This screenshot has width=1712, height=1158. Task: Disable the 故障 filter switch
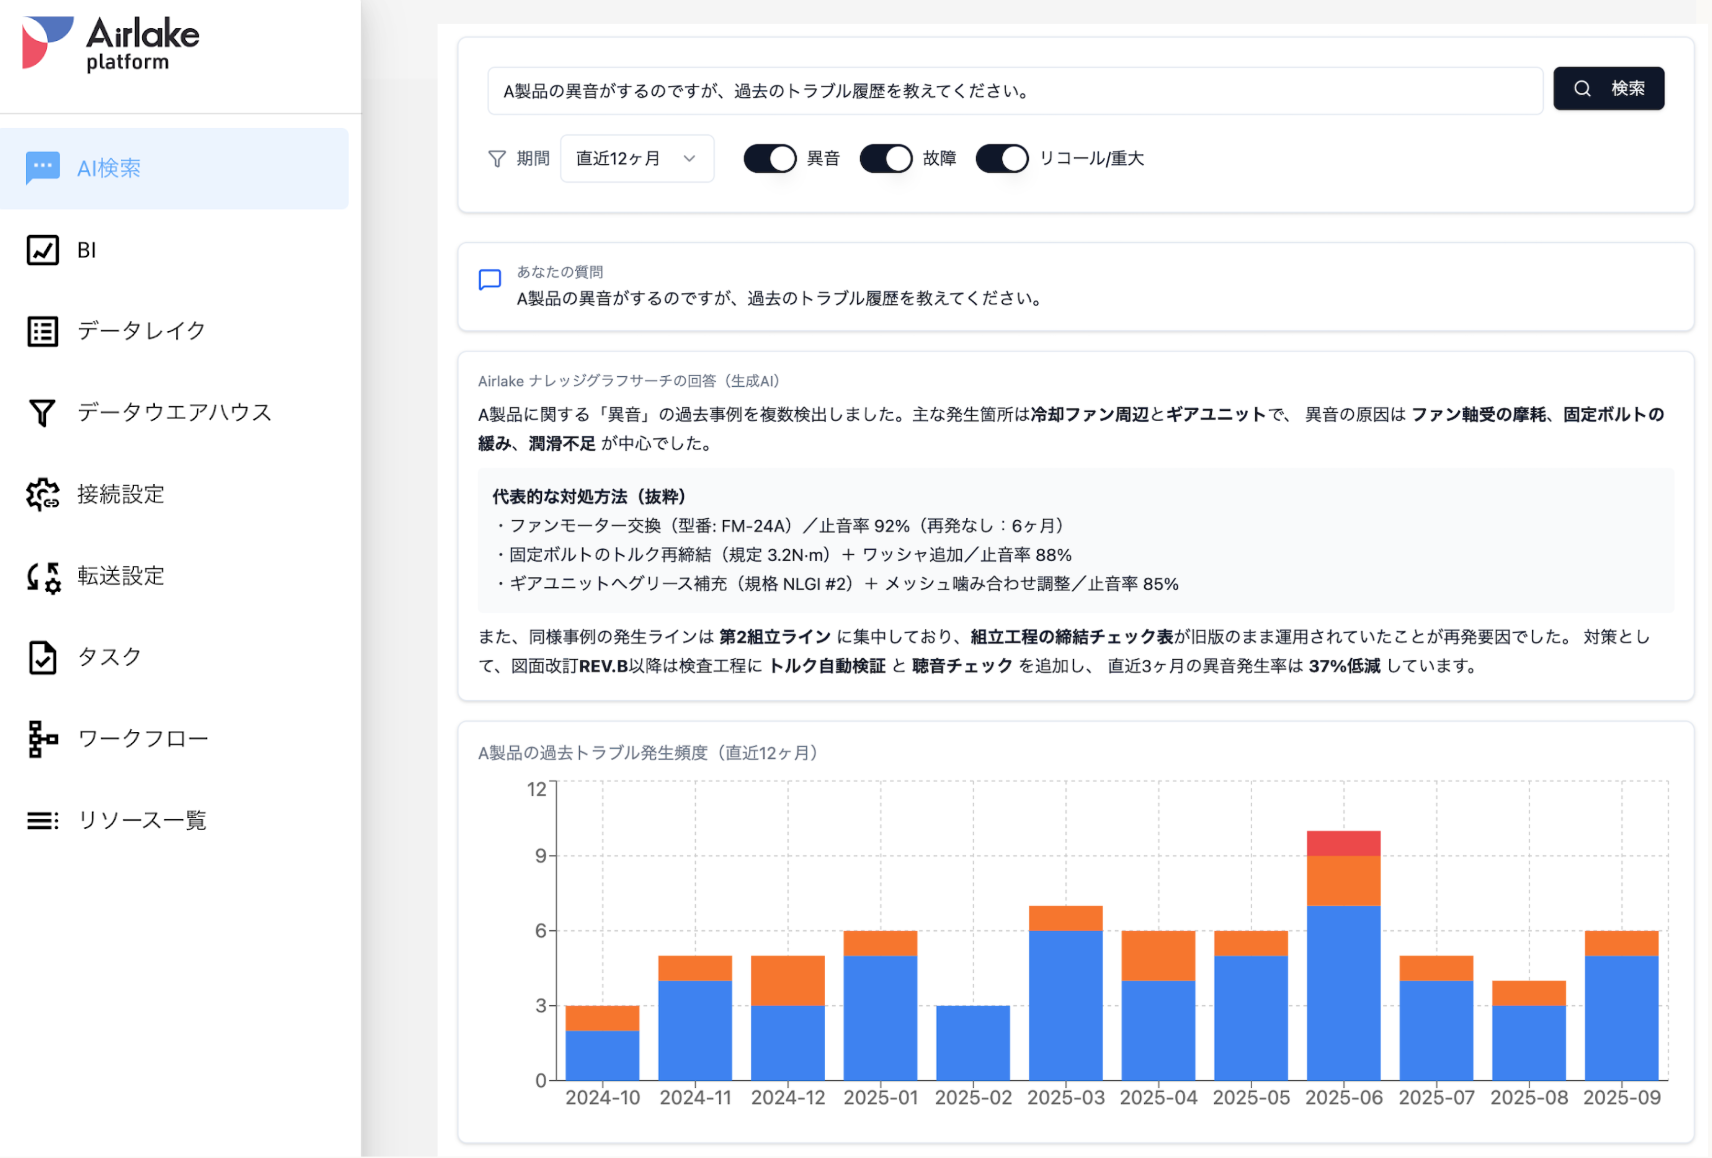pos(886,158)
